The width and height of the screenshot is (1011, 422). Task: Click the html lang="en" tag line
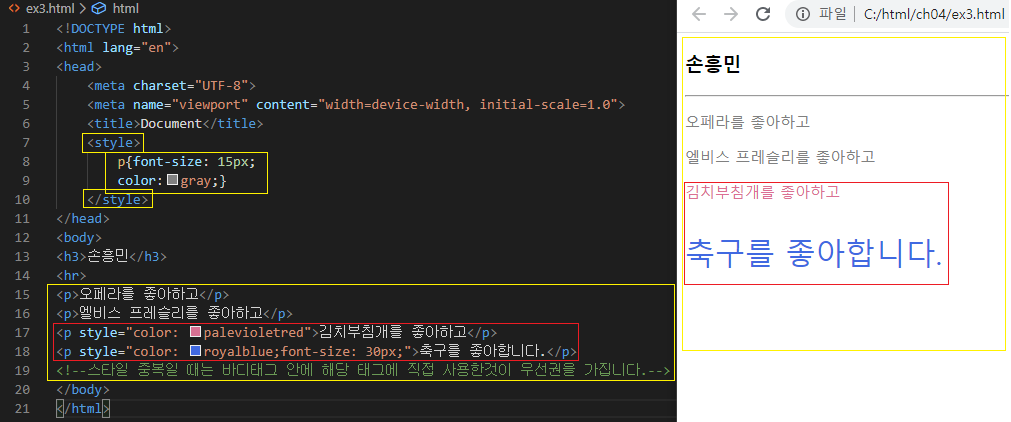[117, 48]
